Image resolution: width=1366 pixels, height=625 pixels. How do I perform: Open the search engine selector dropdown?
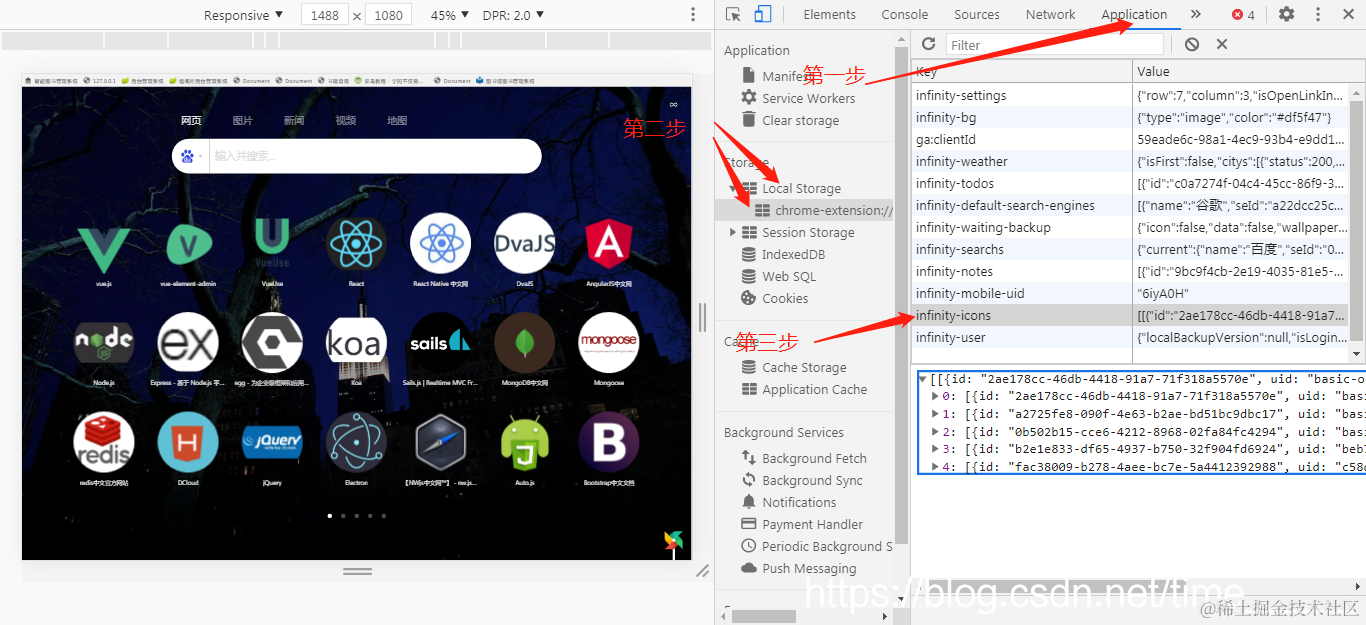[190, 156]
